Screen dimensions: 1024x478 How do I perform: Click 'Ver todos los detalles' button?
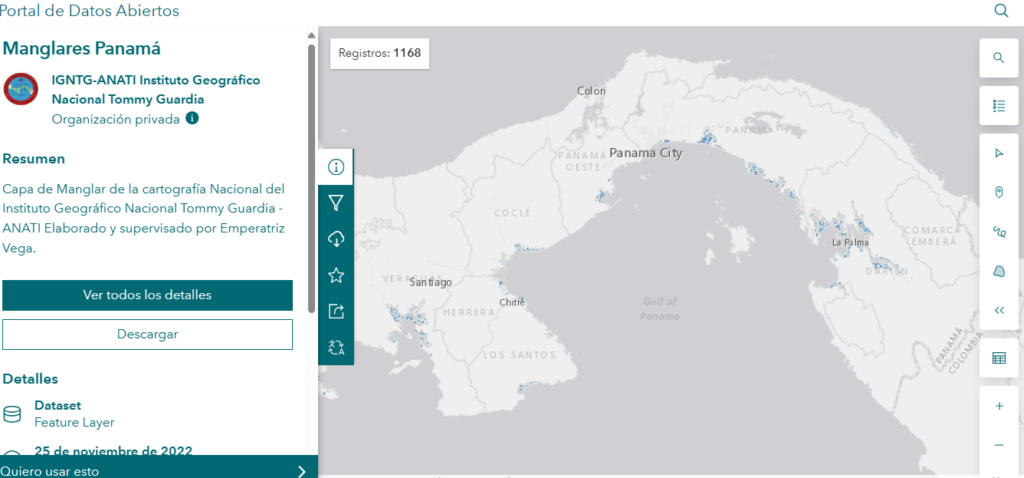(x=147, y=295)
